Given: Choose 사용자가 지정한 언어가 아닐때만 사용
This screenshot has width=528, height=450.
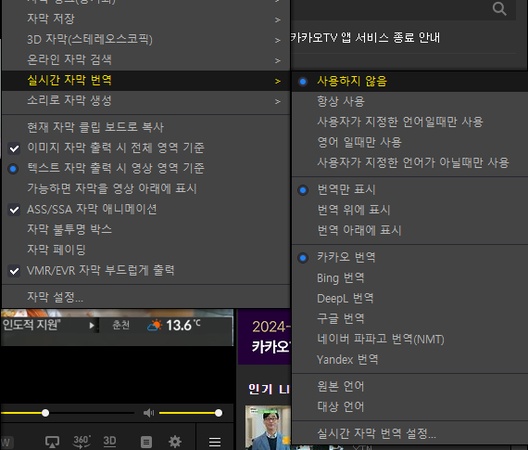Looking at the screenshot, I should (x=410, y=163).
